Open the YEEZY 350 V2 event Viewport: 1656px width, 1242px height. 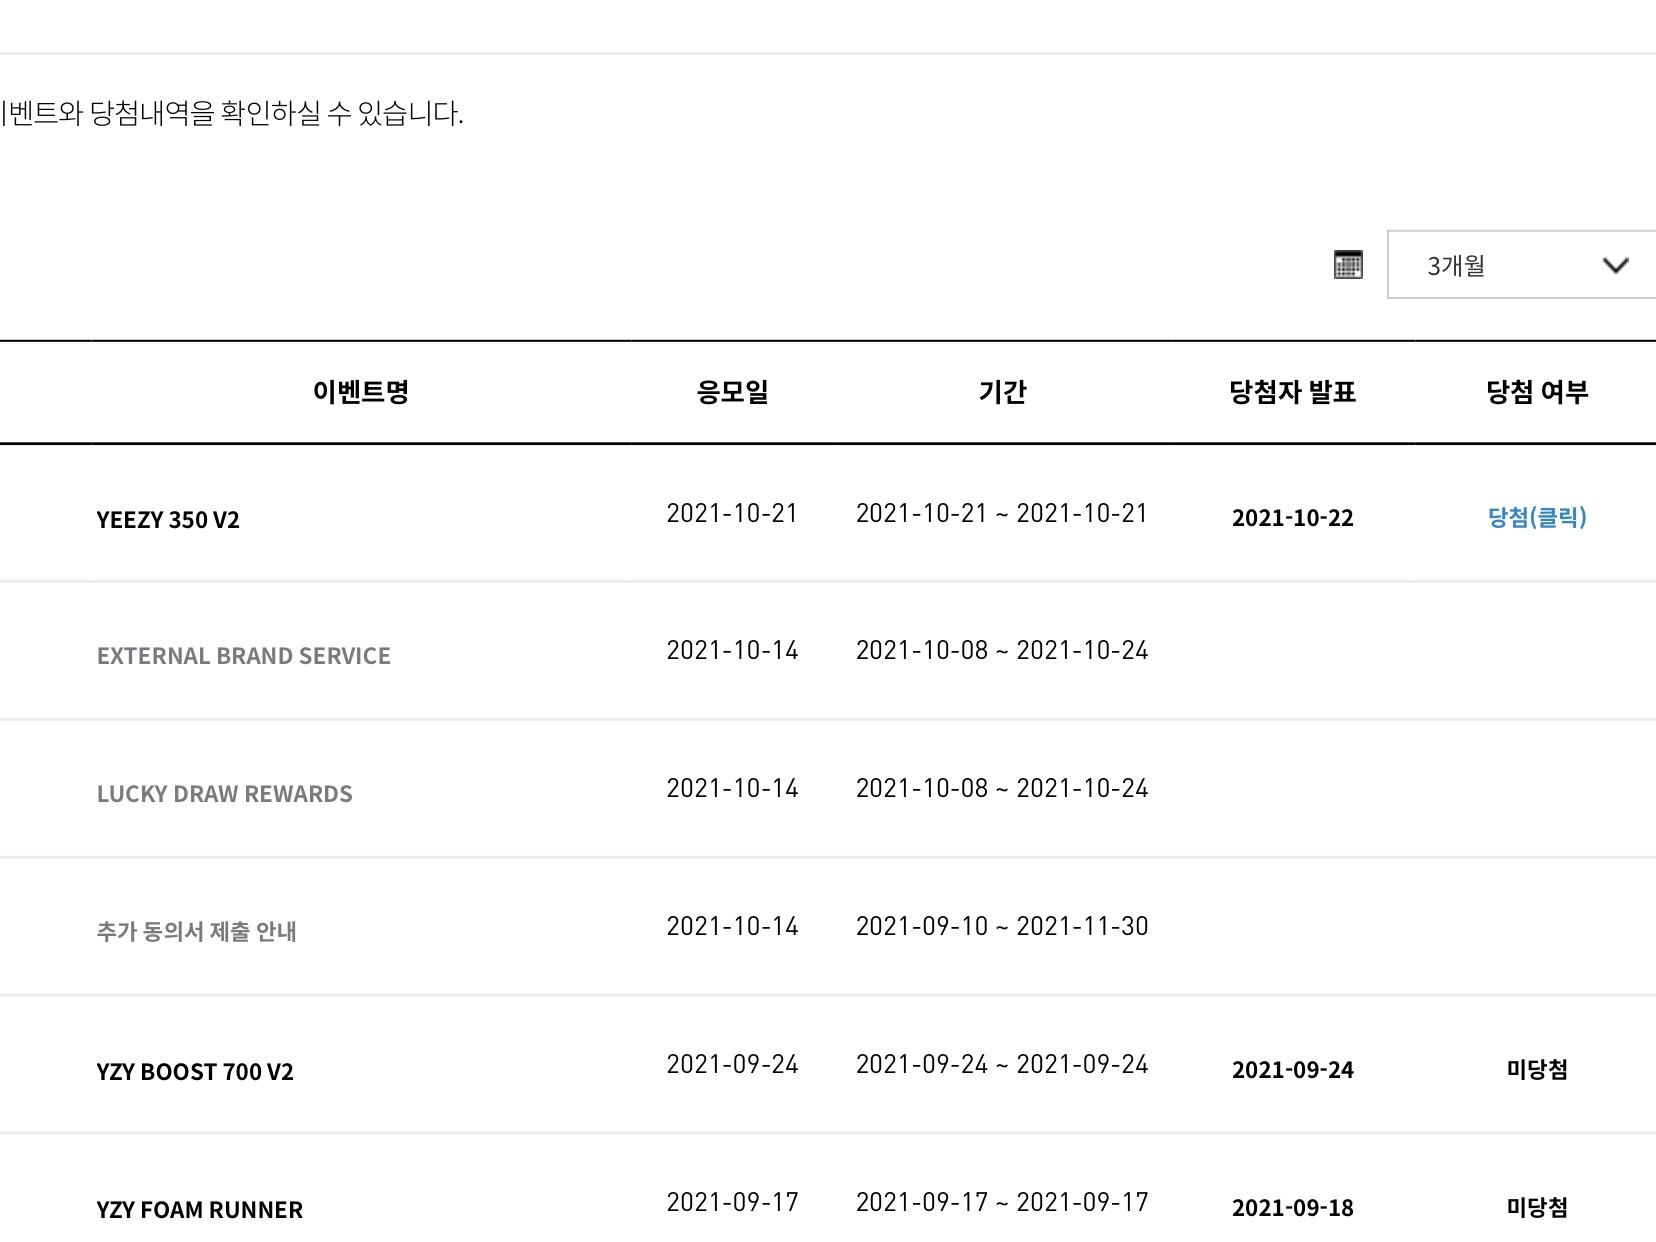[168, 520]
